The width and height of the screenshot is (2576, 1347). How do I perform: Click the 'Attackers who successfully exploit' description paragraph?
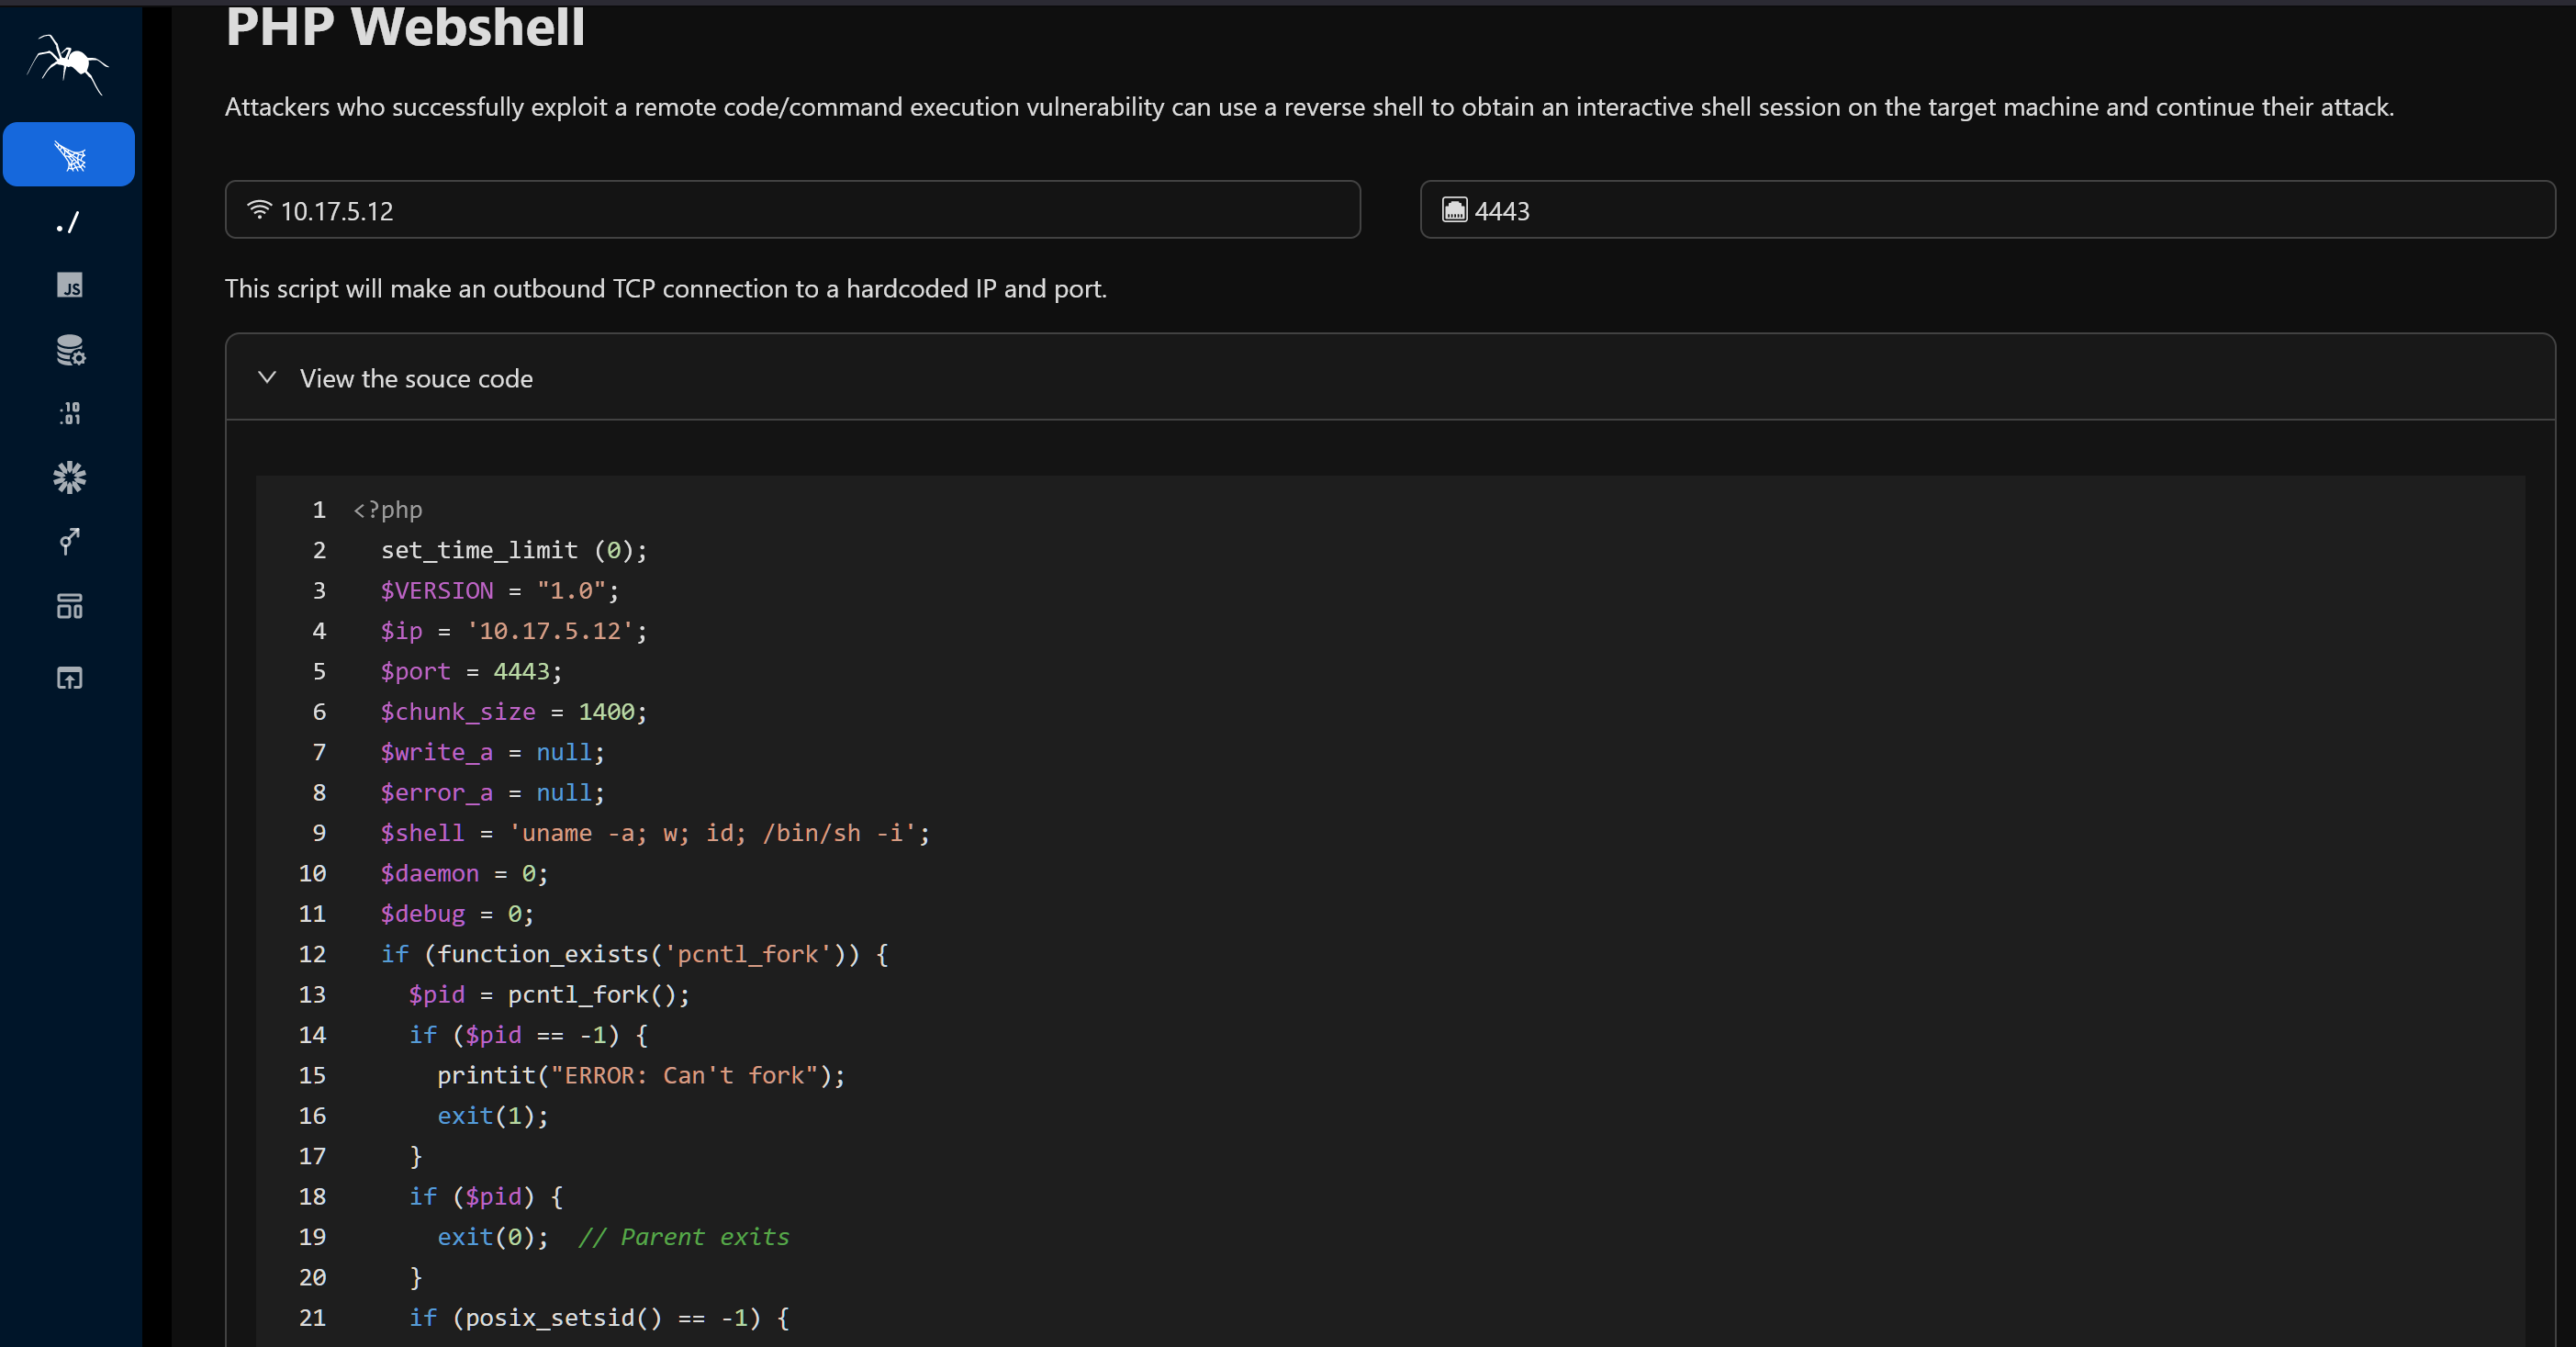click(1309, 107)
